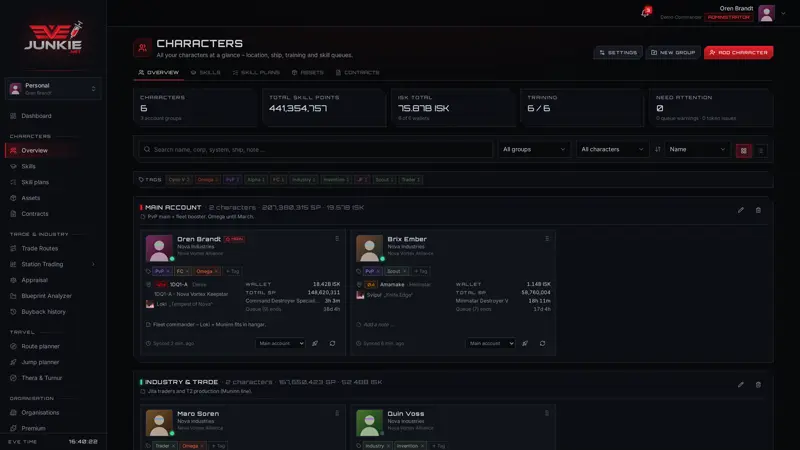
Task: Focus the character search field
Action: click(x=316, y=149)
